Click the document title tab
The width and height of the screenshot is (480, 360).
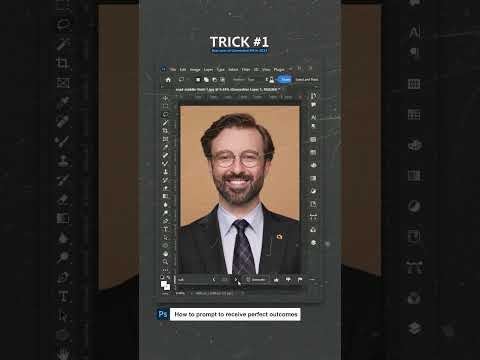click(x=228, y=90)
